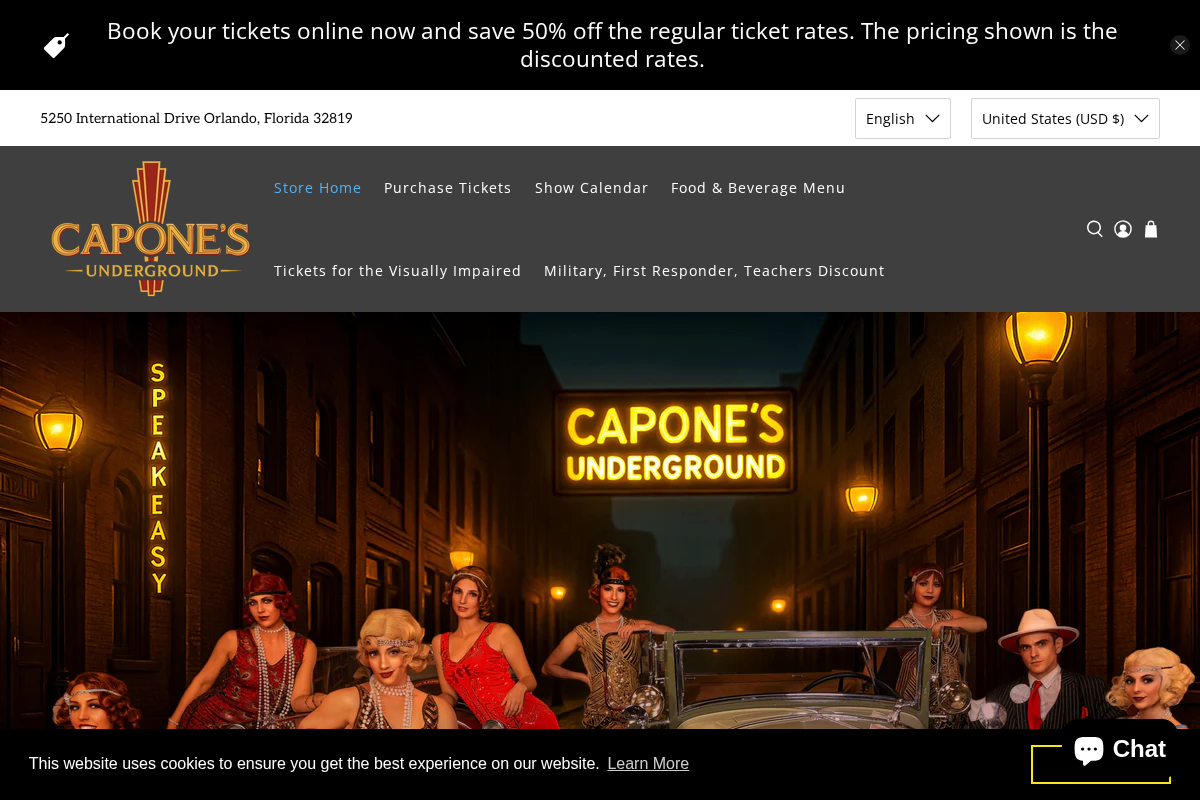1200x800 pixels.
Task: Click the Orlando address text
Action: 196,118
